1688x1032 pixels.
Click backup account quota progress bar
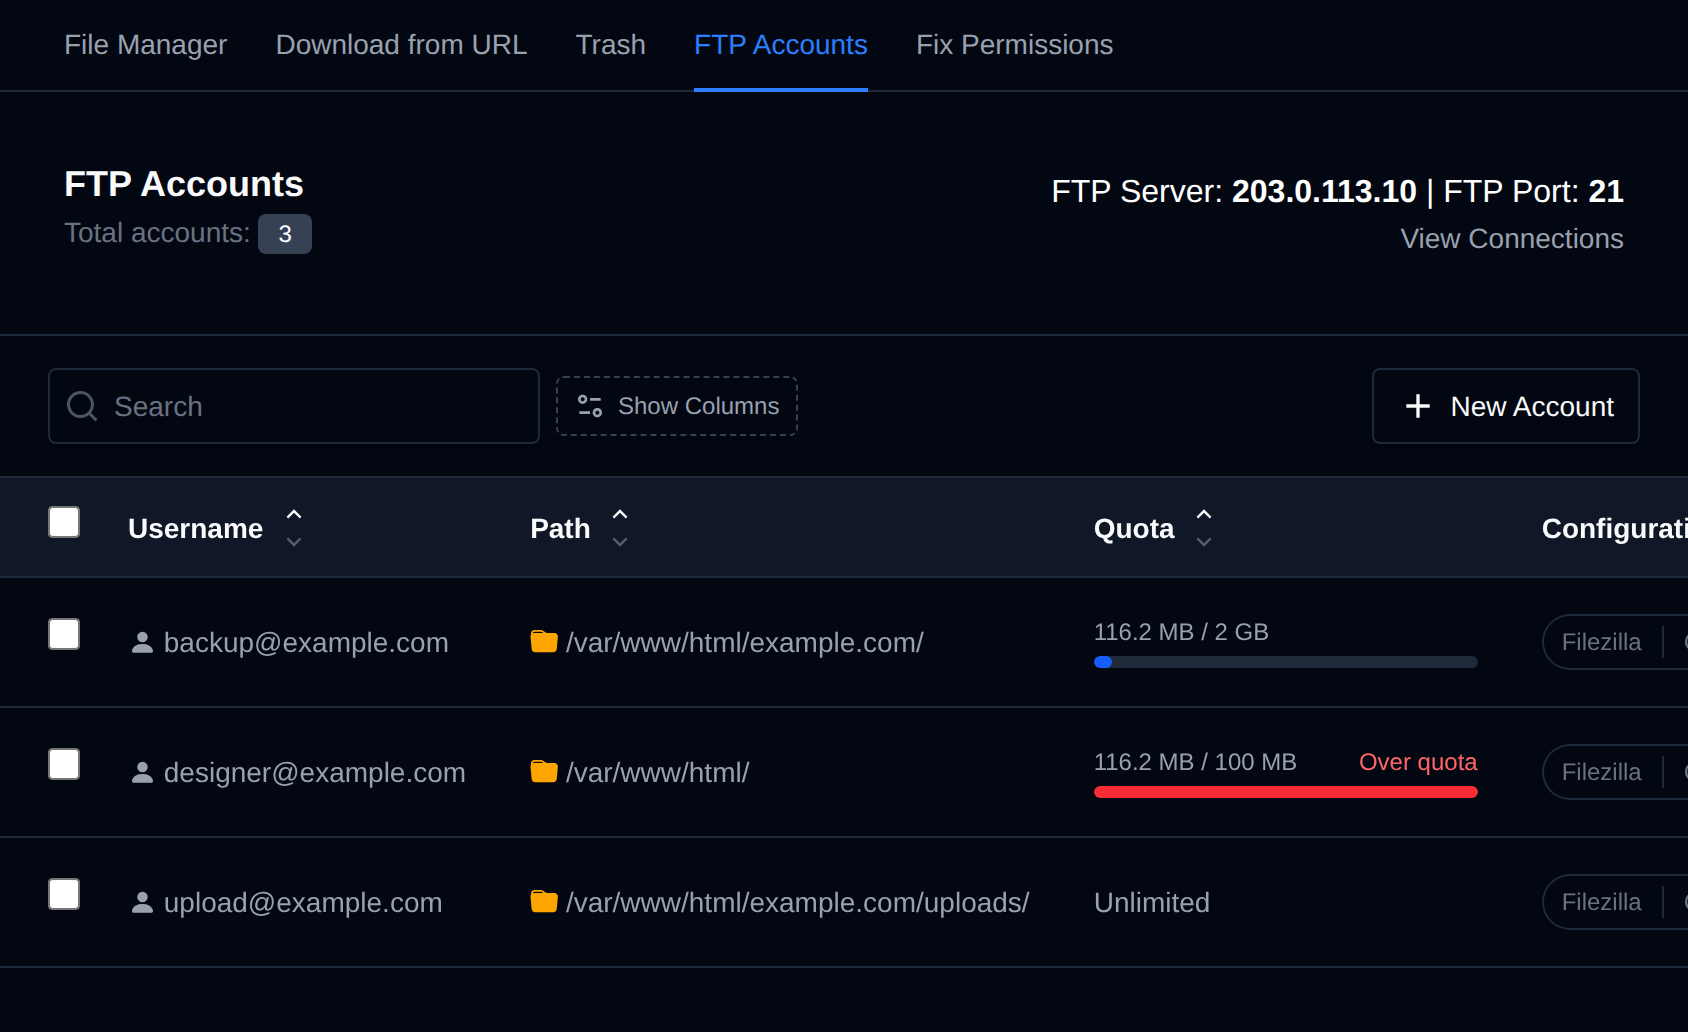[x=1285, y=662]
